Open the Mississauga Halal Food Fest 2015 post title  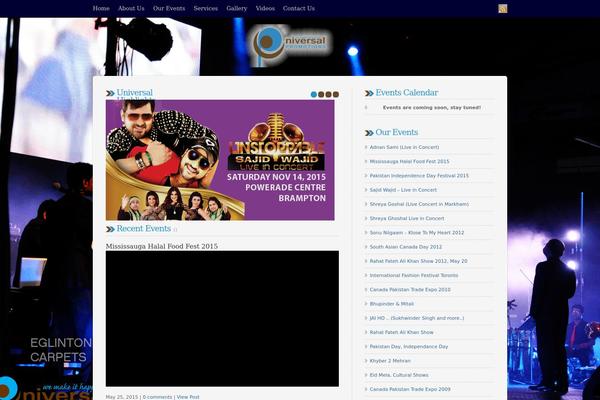161,246
